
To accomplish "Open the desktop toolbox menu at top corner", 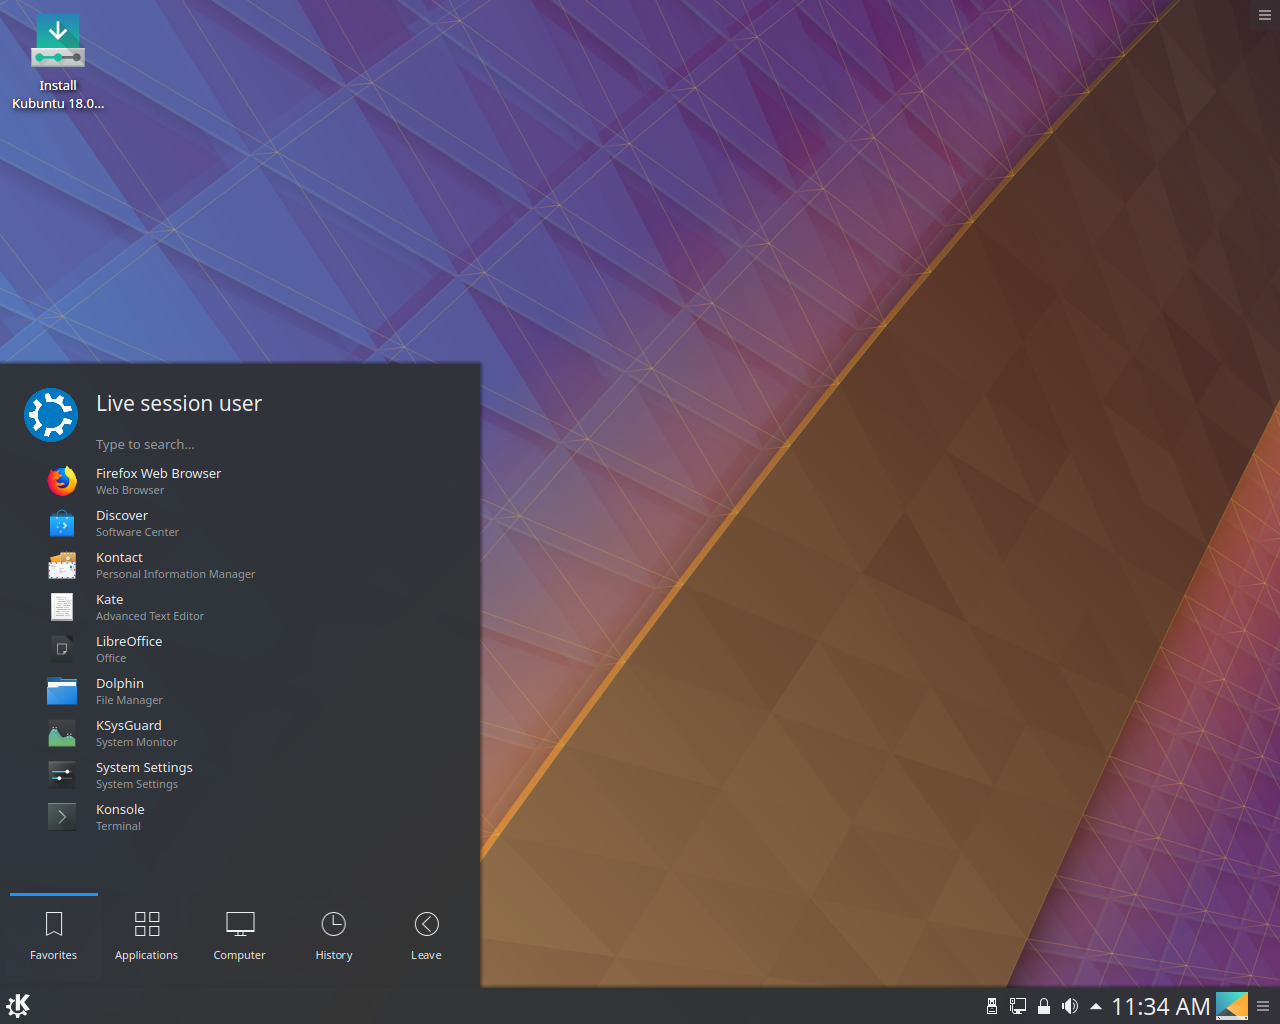I will (1265, 15).
